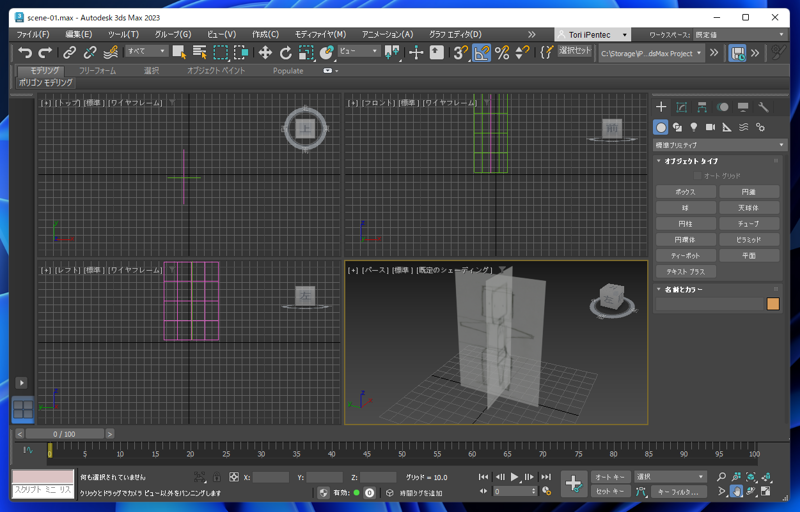This screenshot has width=800, height=512.
Task: Toggle the オート キー auto key button
Action: (611, 477)
